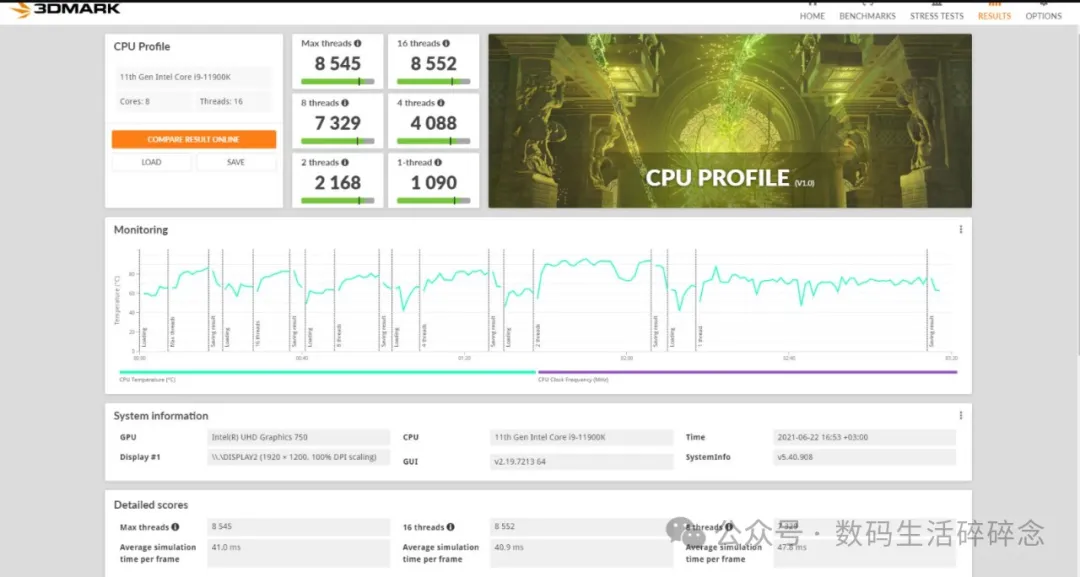
Task: Toggle the CPU Clock Frequency legend line
Action: click(x=747, y=373)
